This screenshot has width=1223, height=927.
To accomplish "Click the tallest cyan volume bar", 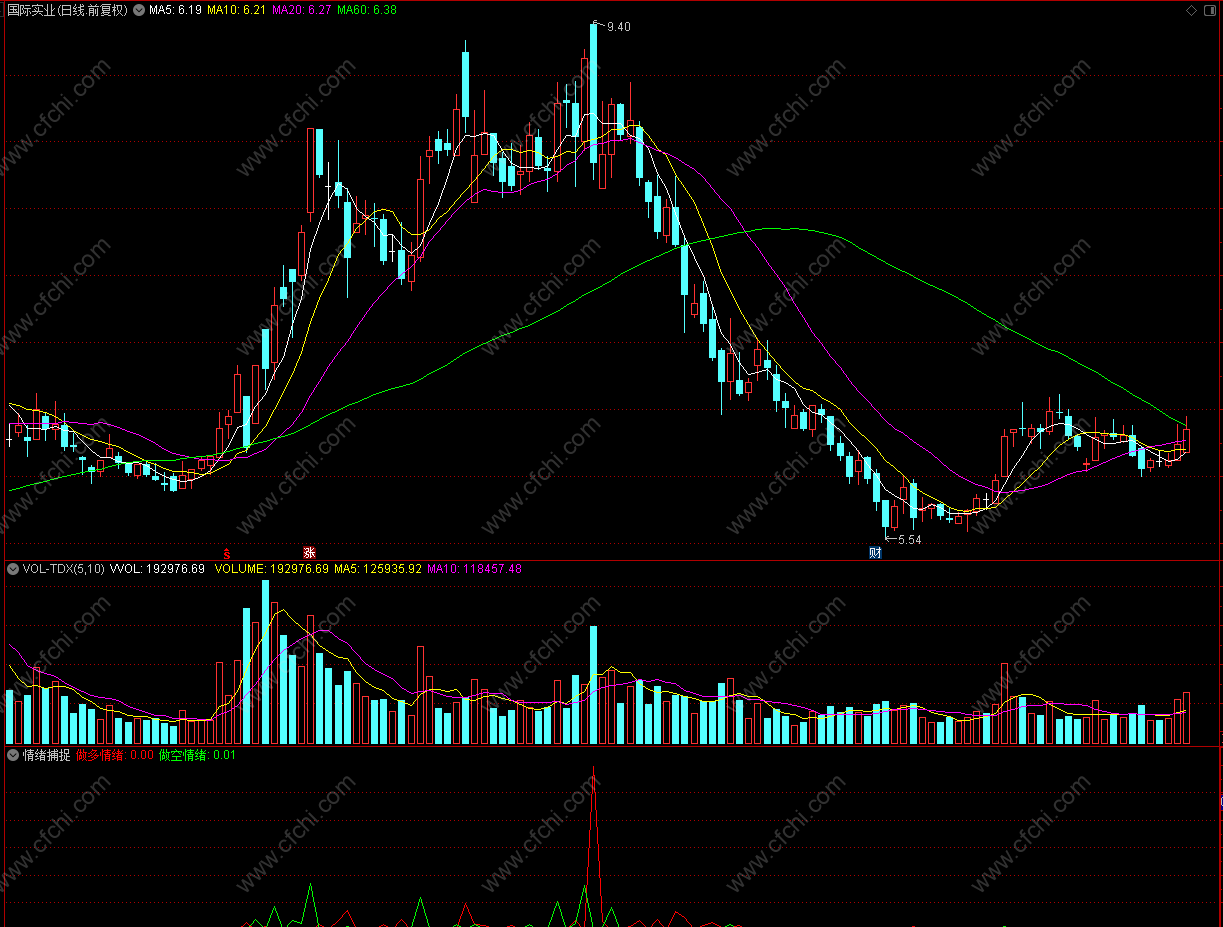I will click(x=265, y=661).
